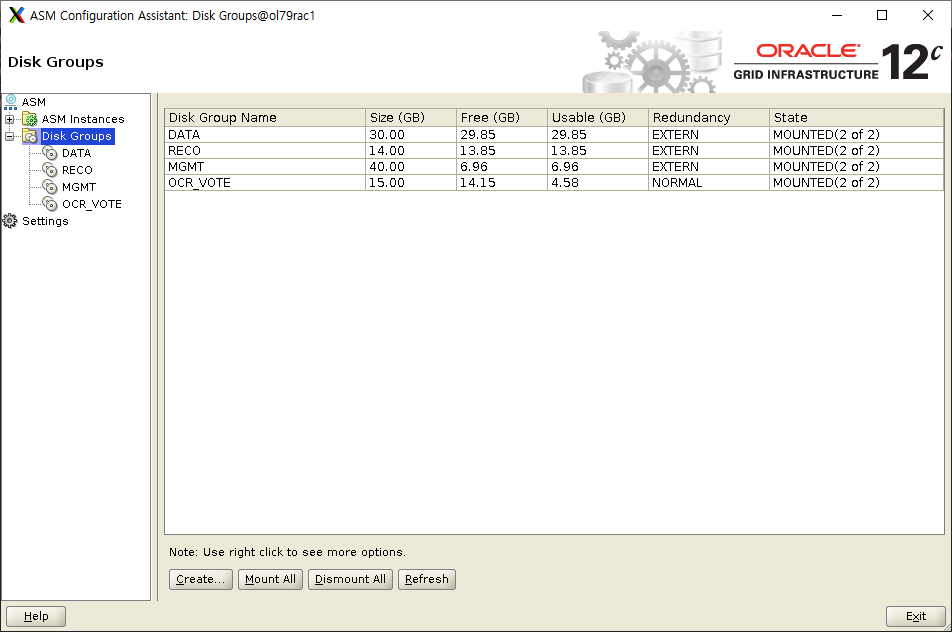
Task: Click the DATA disk group icon in tree
Action: (x=50, y=153)
